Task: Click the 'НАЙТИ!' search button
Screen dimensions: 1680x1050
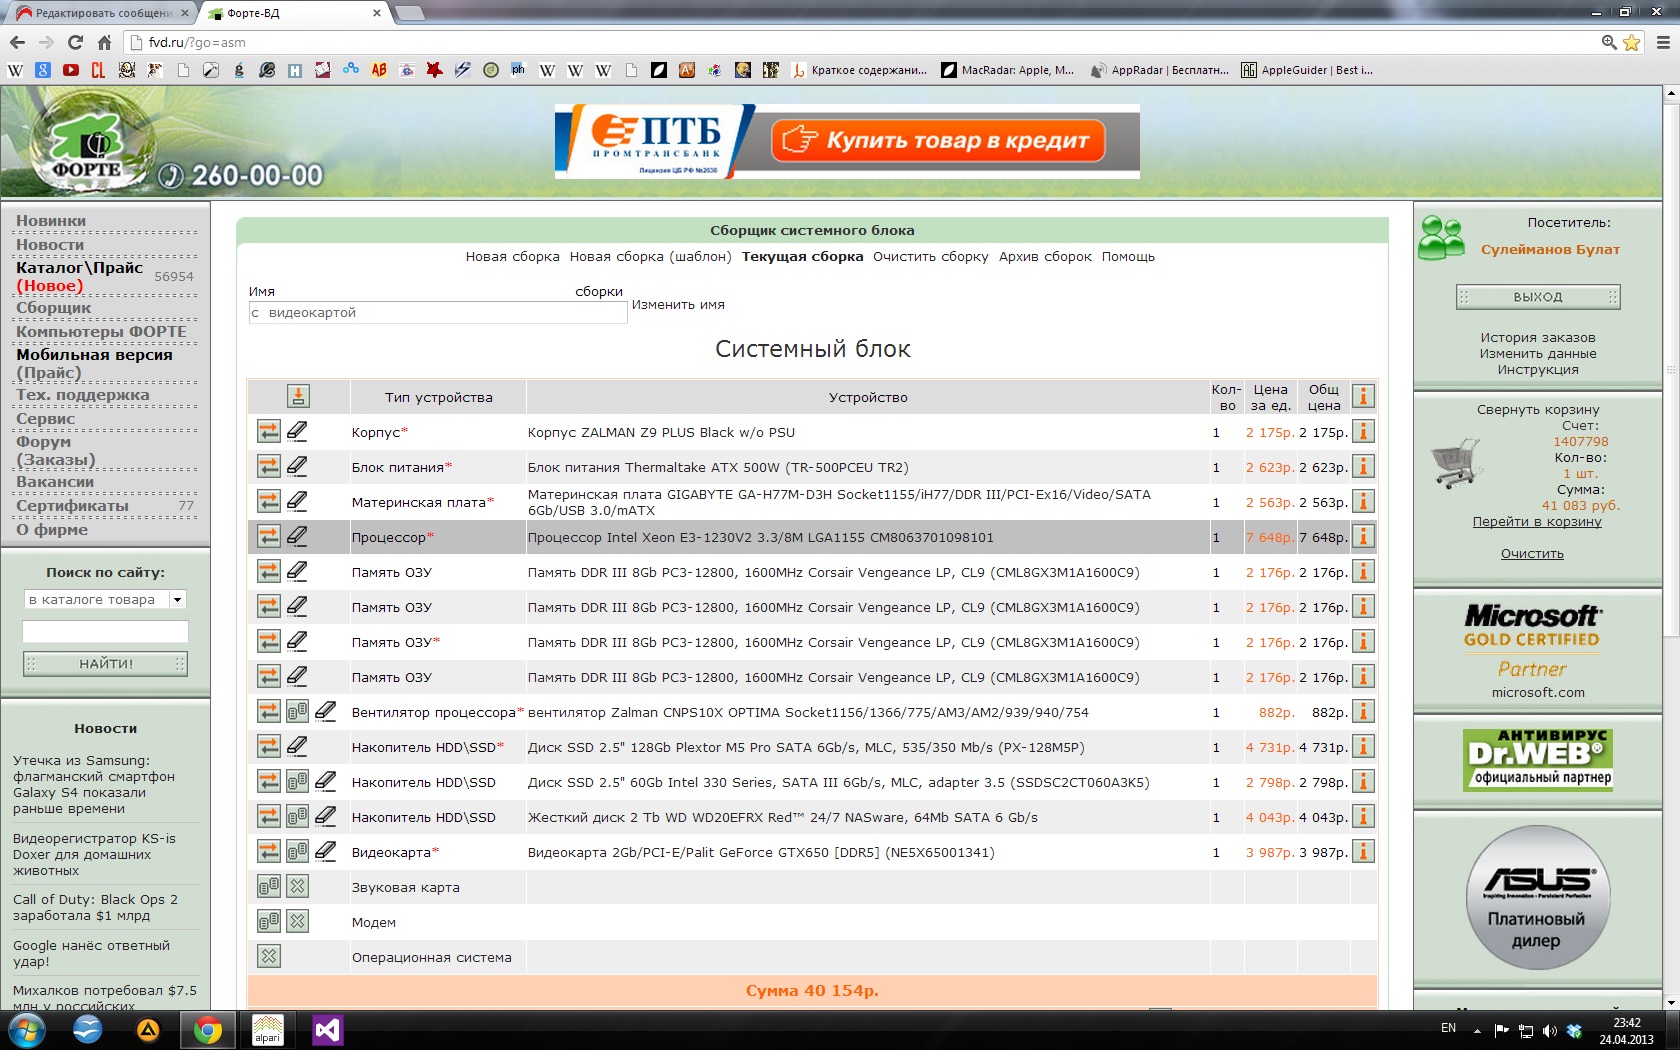Action: [106, 663]
